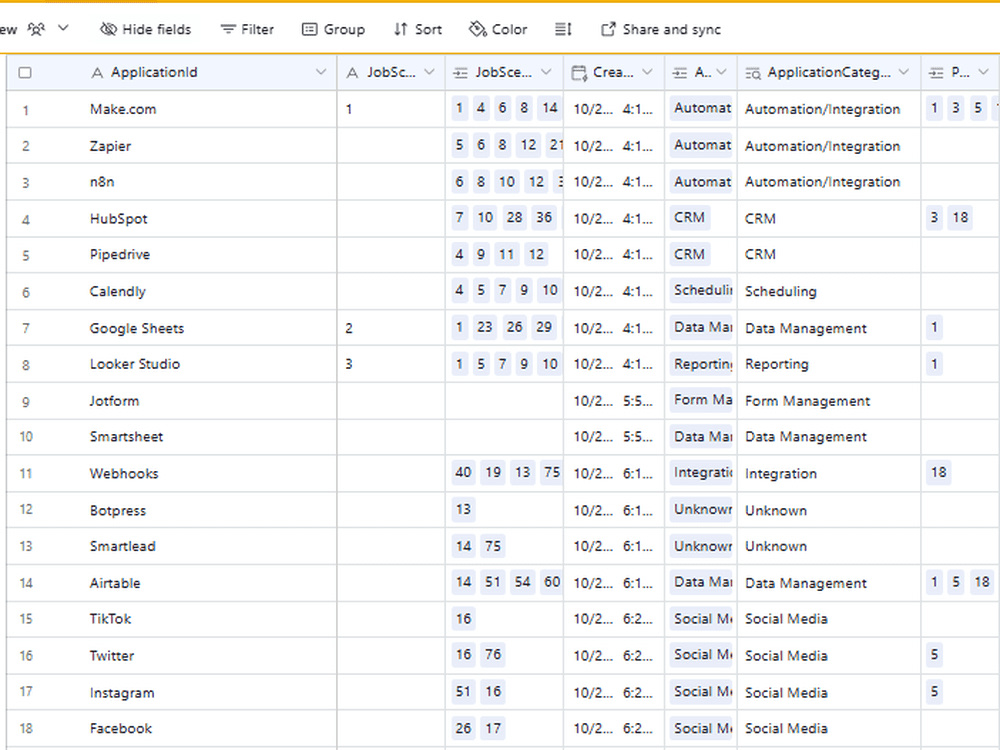
Task: Select the Zapier cell
Action: pyautogui.click(x=209, y=145)
